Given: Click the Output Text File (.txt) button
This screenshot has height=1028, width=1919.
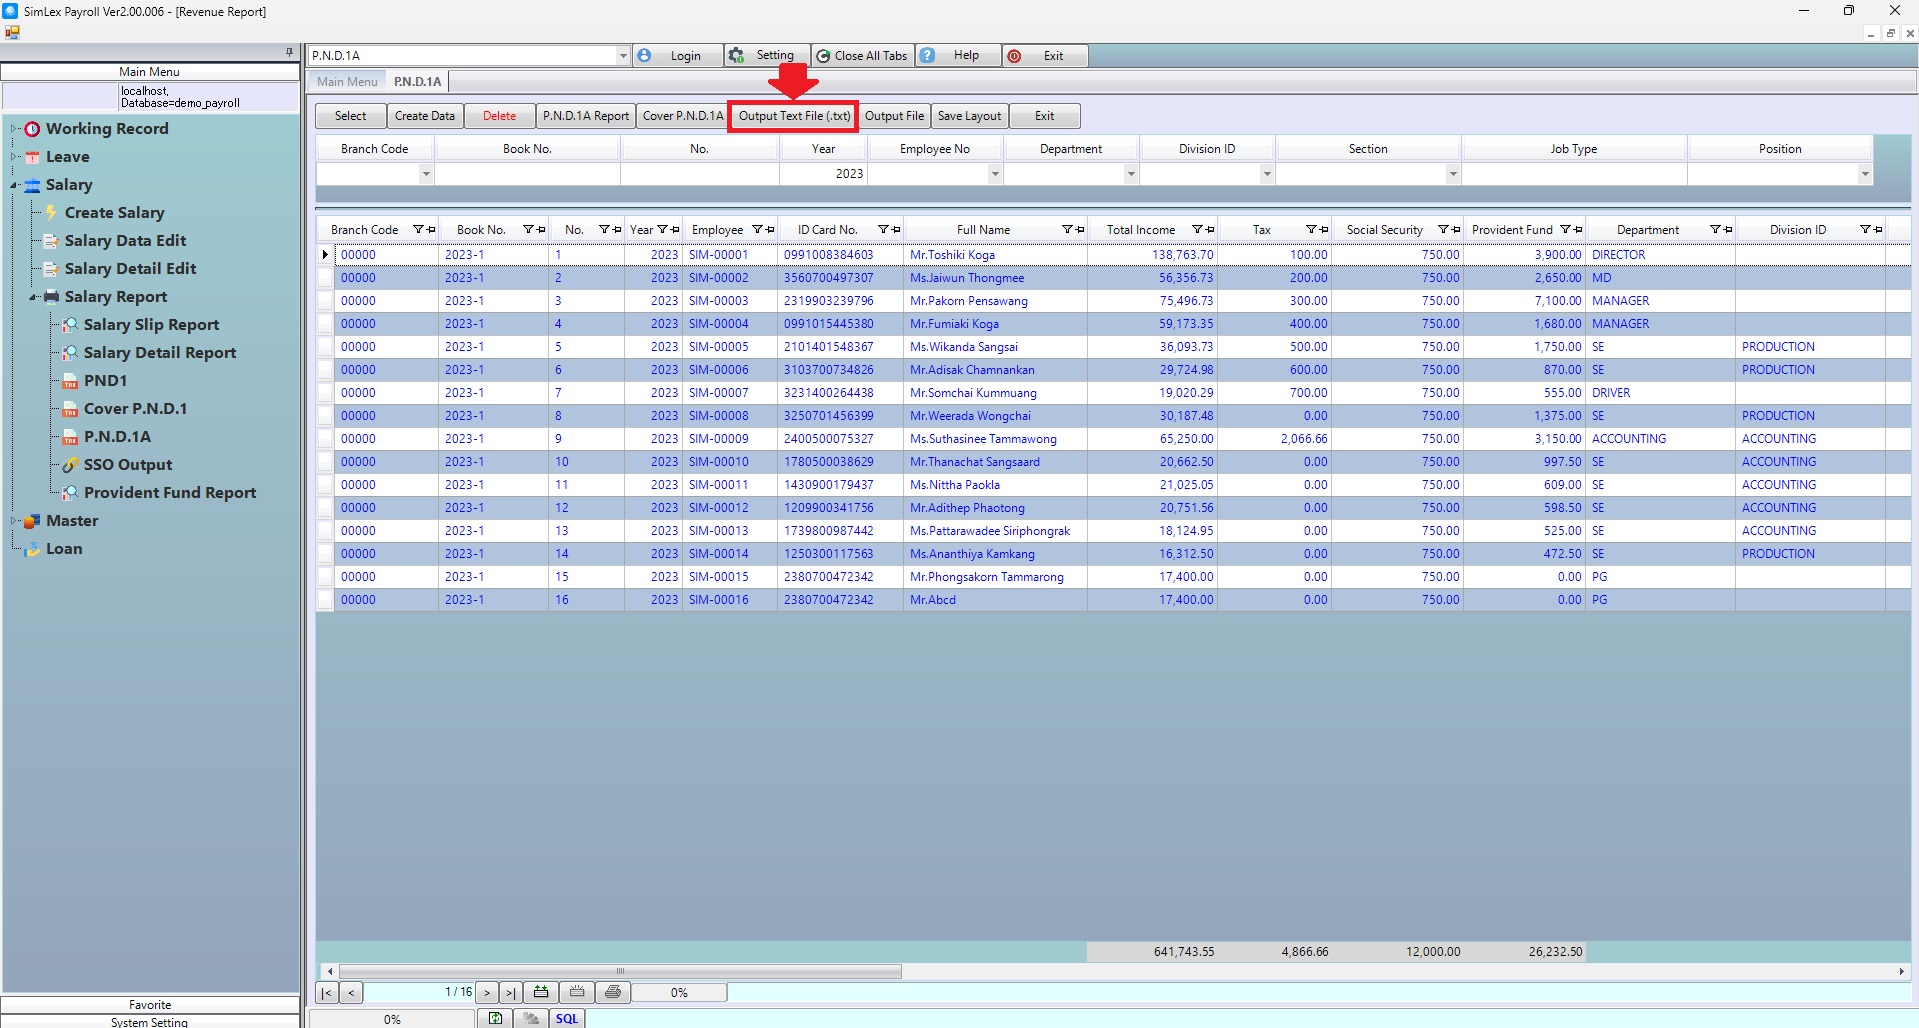Looking at the screenshot, I should coord(794,116).
